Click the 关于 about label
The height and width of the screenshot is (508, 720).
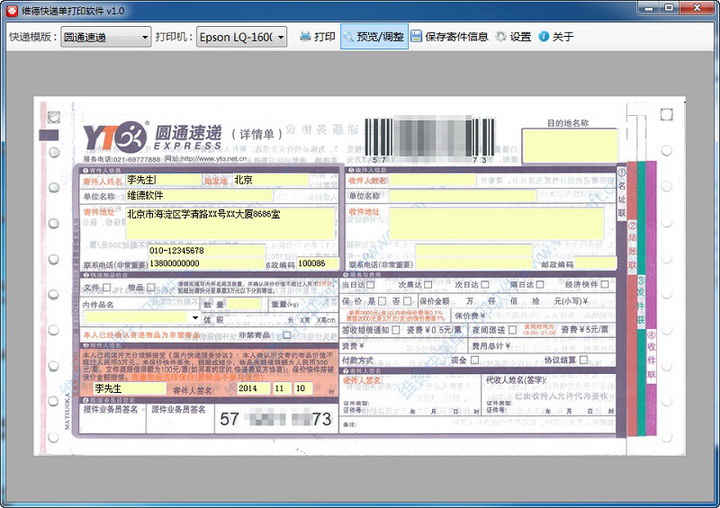(x=563, y=36)
